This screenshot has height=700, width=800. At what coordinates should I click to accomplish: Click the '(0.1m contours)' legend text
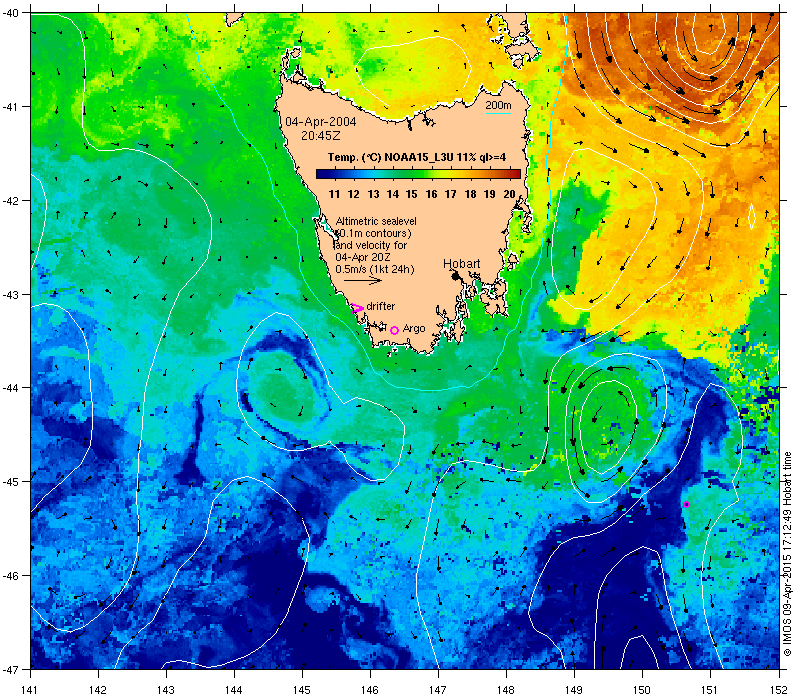[373, 233]
